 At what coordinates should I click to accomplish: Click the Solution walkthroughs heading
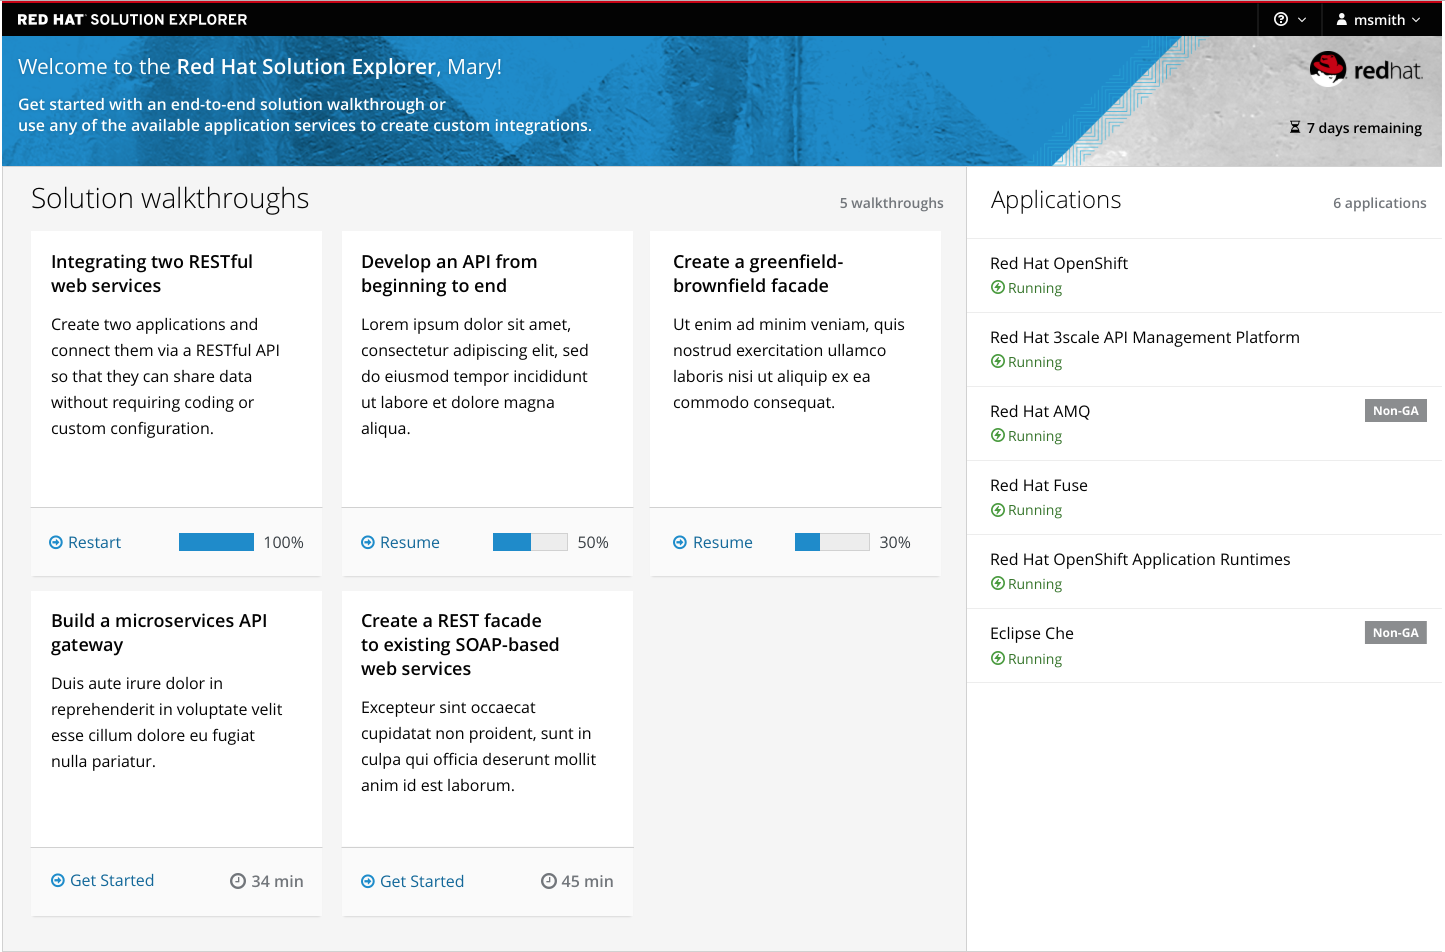tap(170, 198)
